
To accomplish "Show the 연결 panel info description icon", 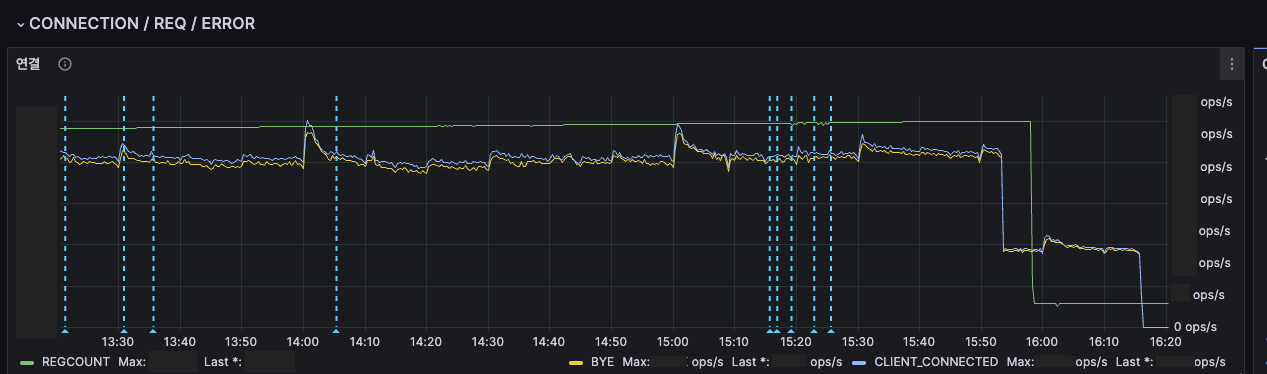I will (65, 64).
